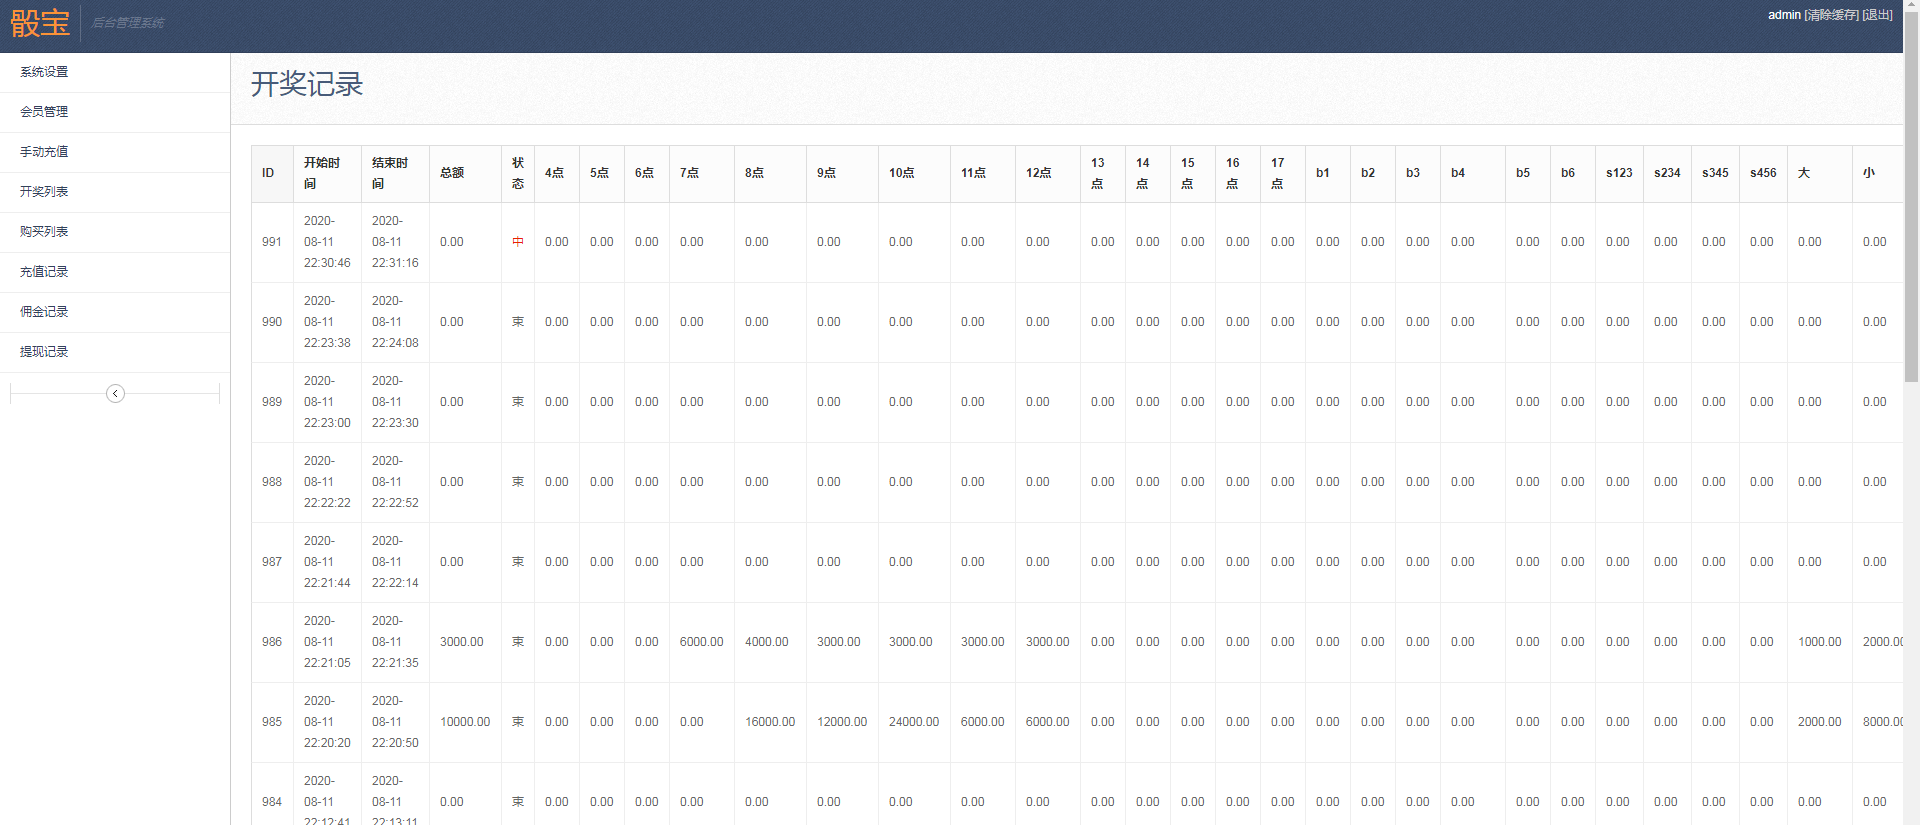Navigate to 提现记录
Screen dimensions: 1920x825
(x=44, y=352)
